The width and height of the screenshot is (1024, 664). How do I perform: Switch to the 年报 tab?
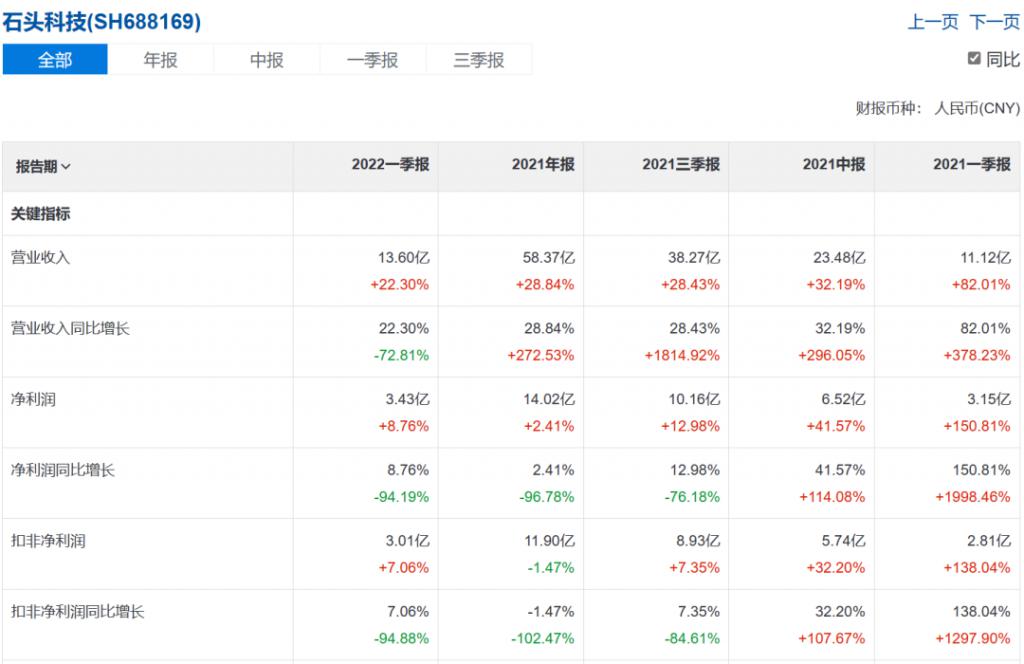(161, 59)
